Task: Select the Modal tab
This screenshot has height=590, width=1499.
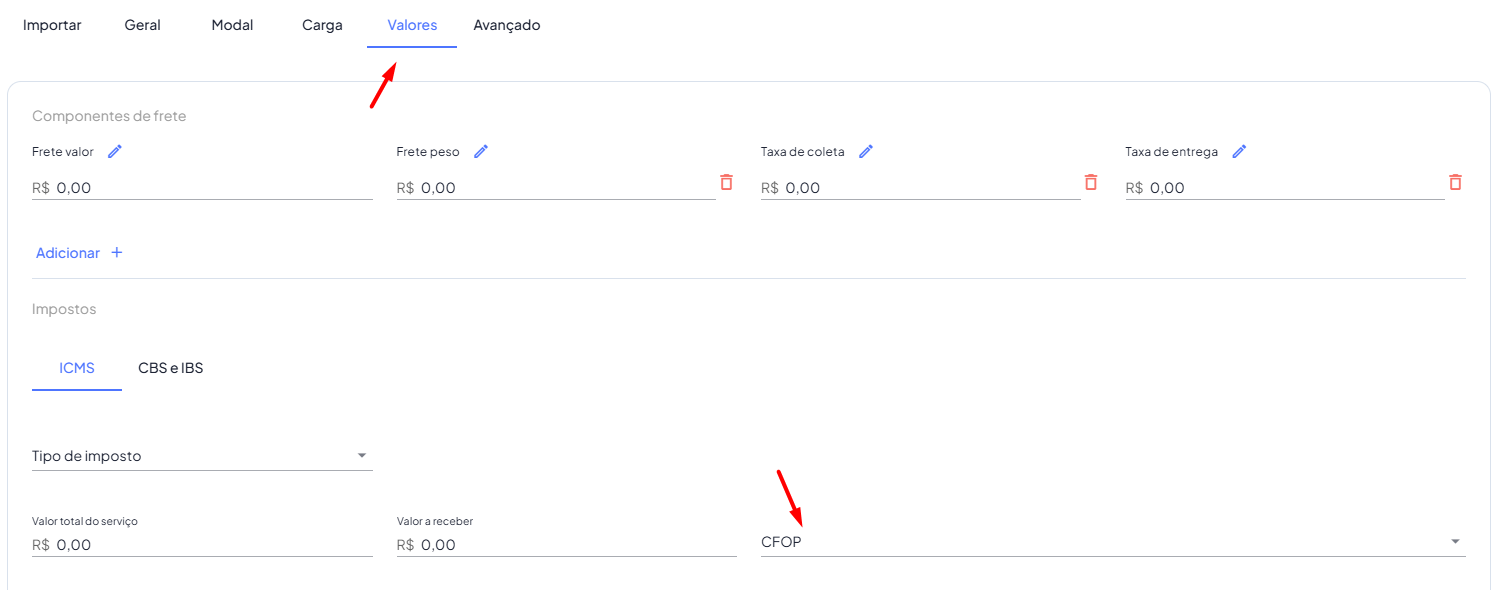Action: (x=232, y=25)
